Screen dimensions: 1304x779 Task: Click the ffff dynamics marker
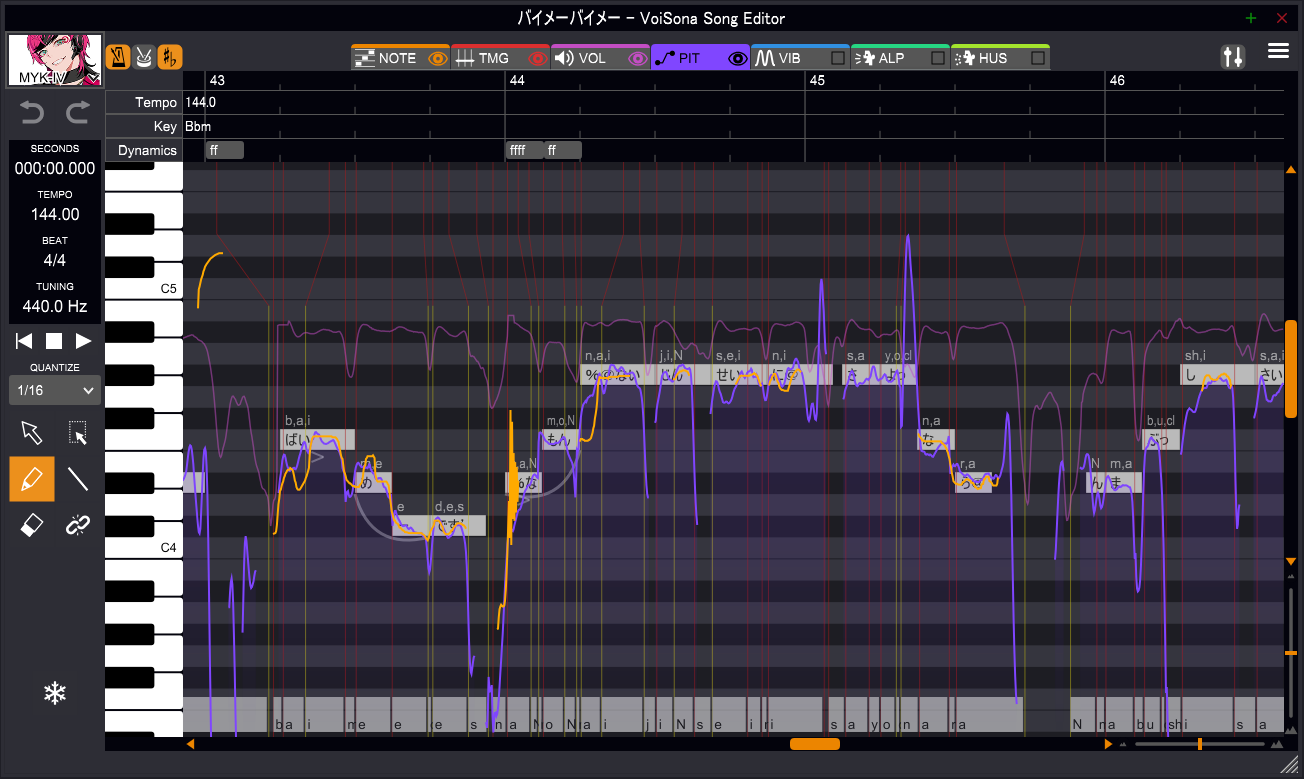point(524,150)
